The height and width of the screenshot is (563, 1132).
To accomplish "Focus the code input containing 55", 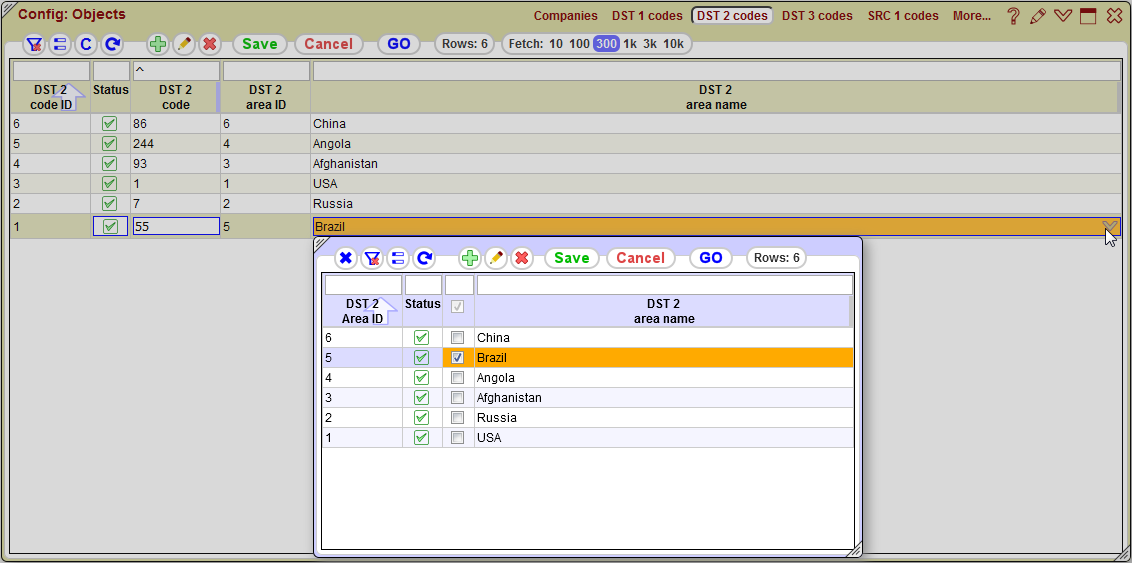I will 176,227.
